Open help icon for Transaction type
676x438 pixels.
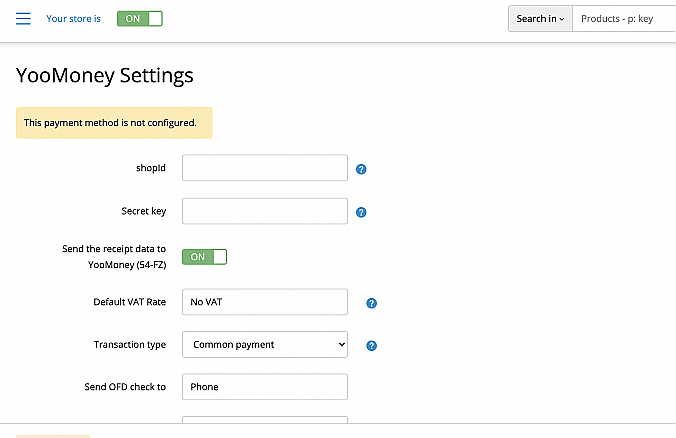(371, 346)
